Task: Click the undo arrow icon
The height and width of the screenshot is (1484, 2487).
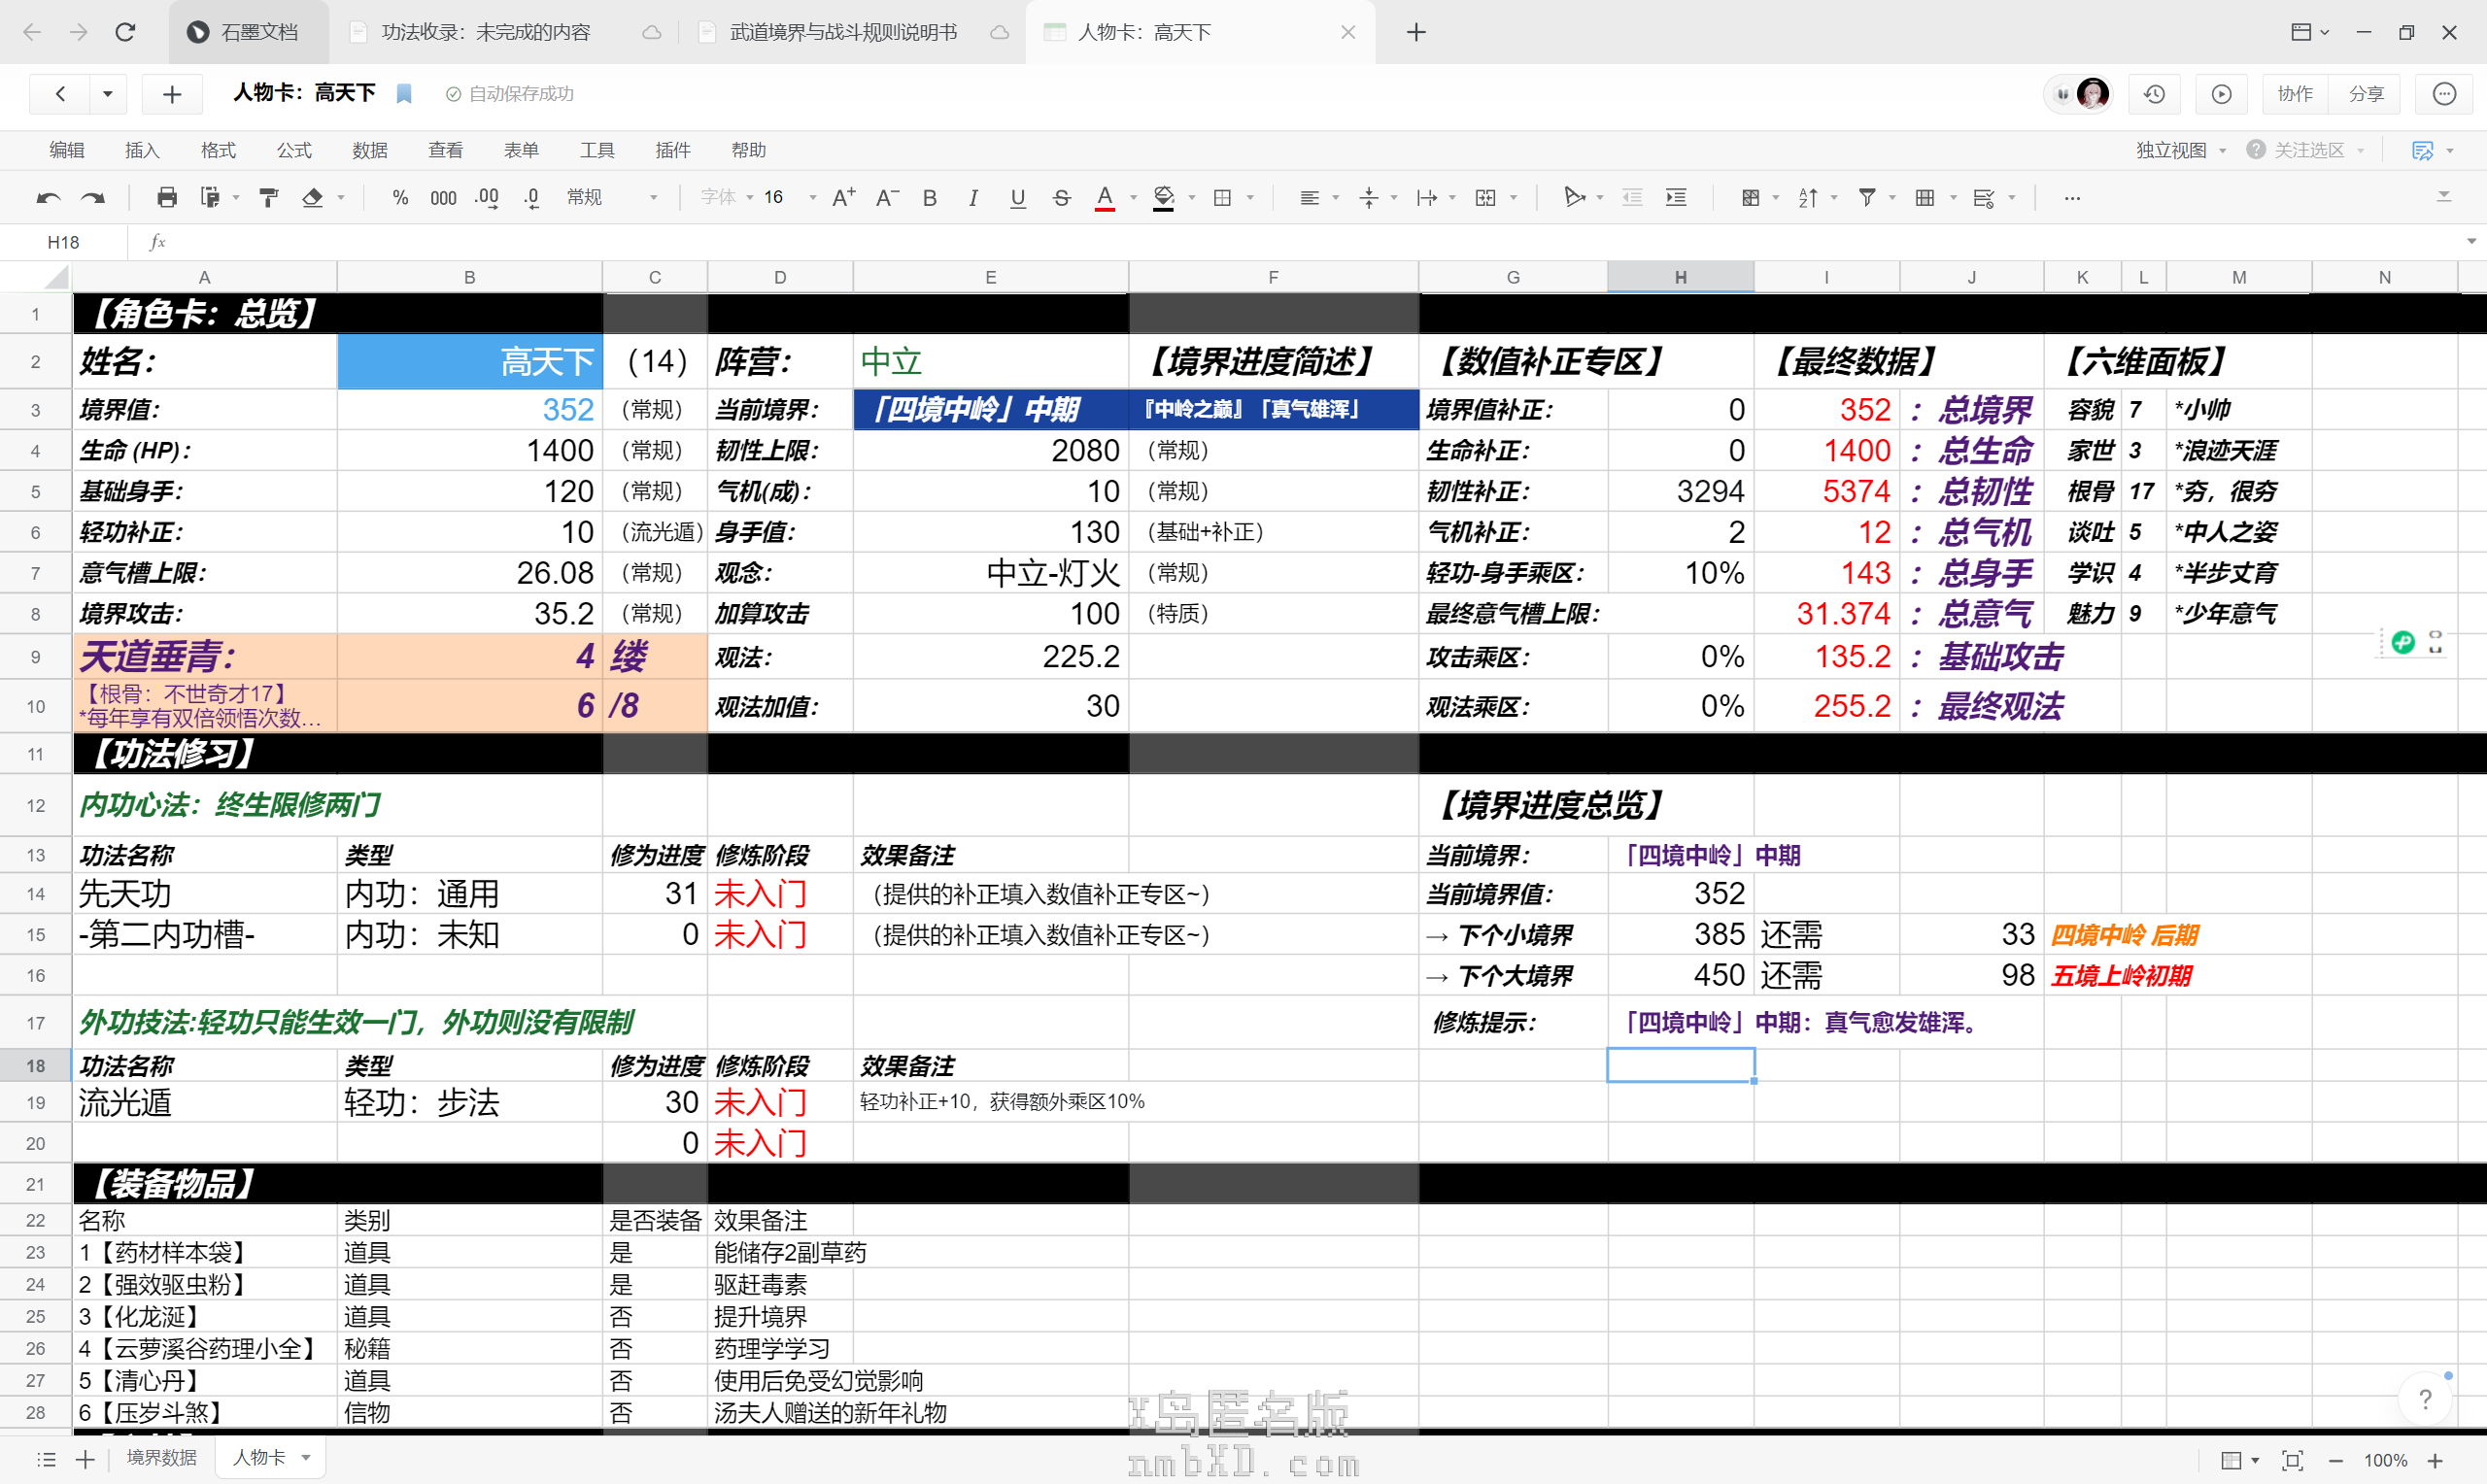Action: tap(48, 198)
